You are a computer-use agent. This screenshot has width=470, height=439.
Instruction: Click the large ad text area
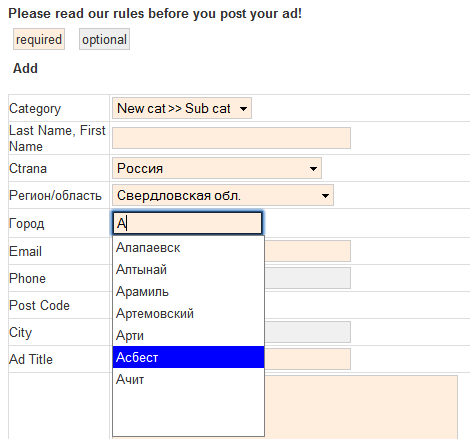[x=361, y=407]
